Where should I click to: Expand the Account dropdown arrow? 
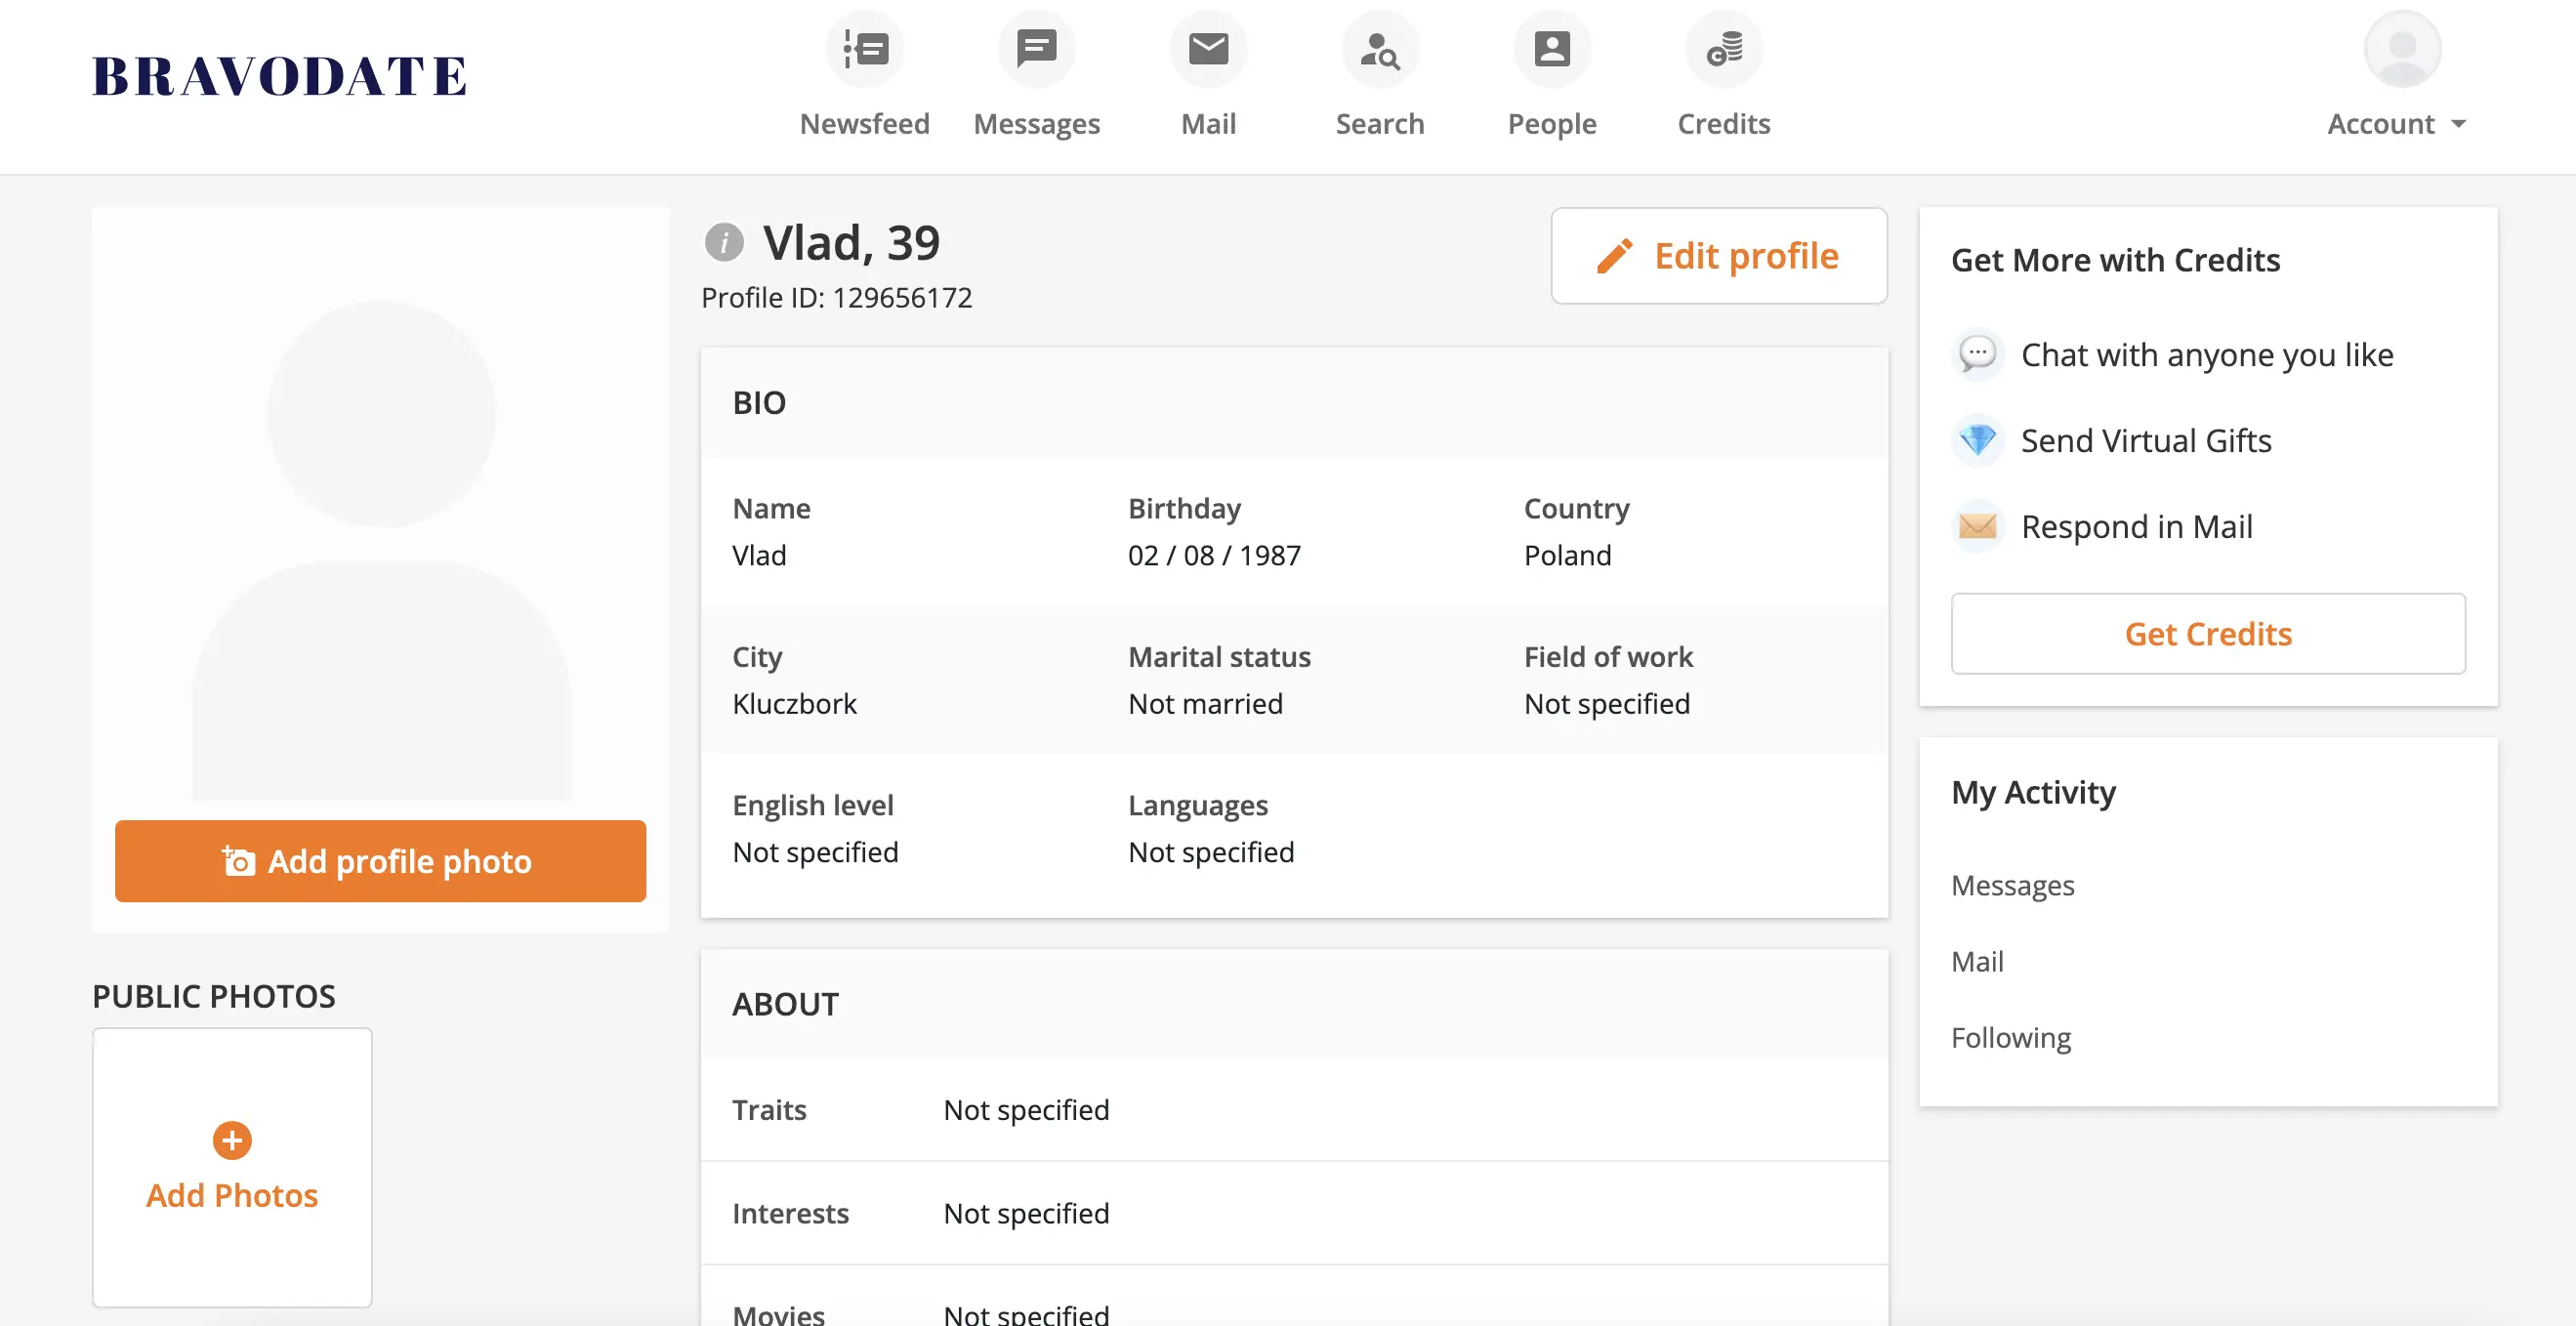coord(2459,124)
